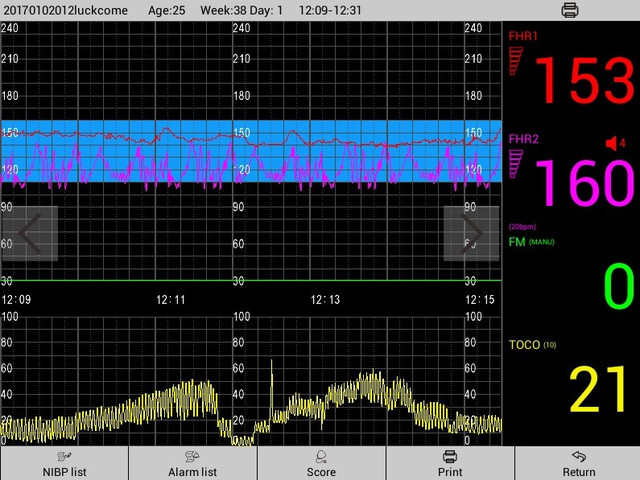Tap the TOCO (10) baseline label

[531, 345]
